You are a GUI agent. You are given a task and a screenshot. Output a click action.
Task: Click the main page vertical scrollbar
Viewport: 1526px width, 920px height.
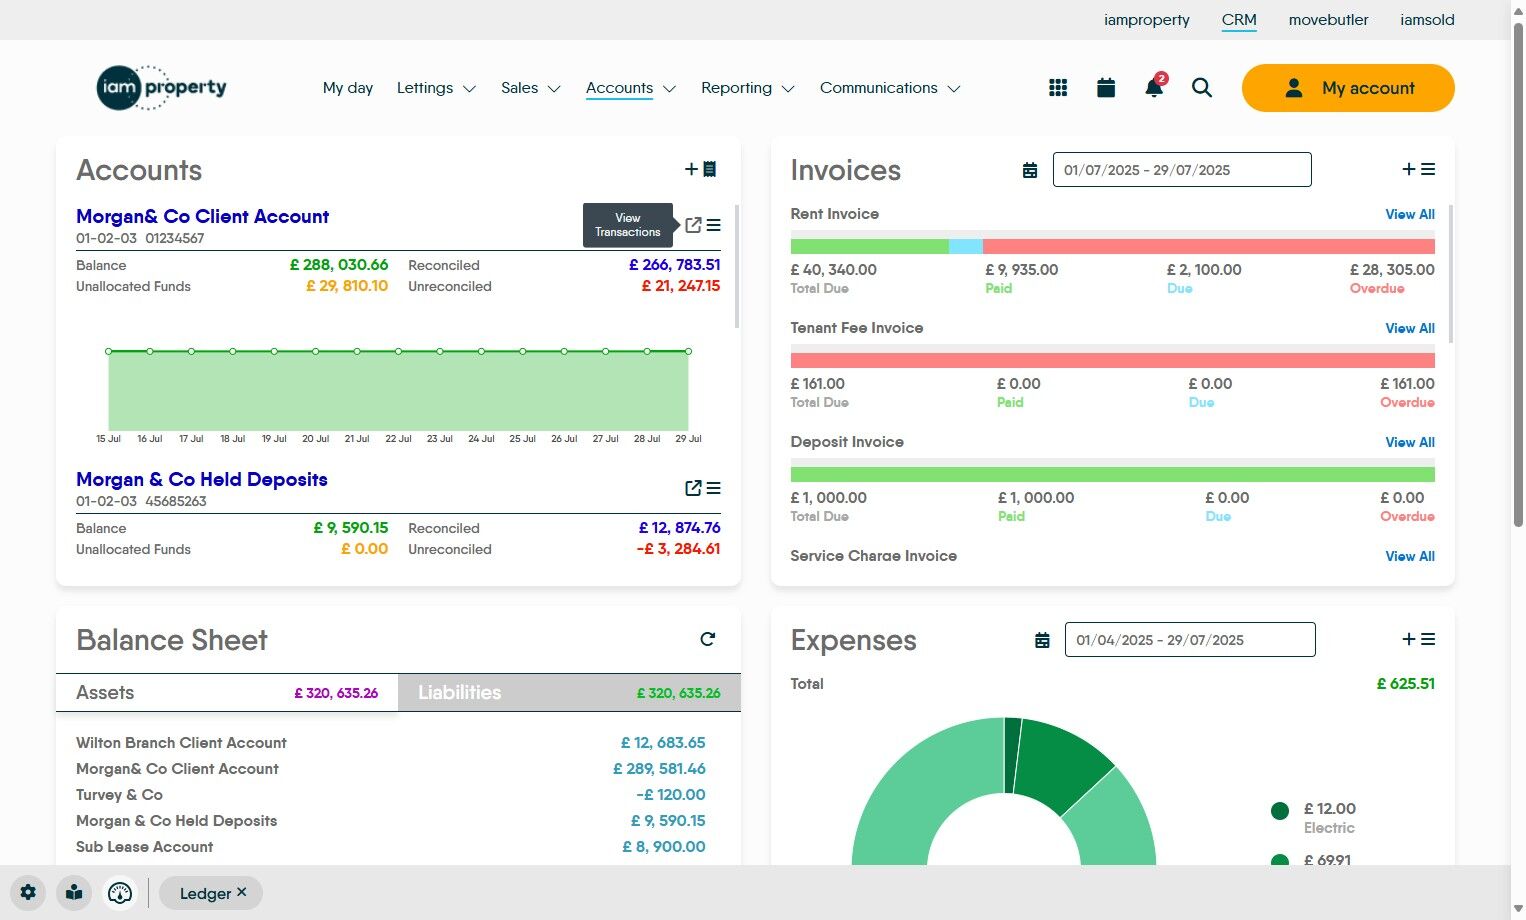1518,275
